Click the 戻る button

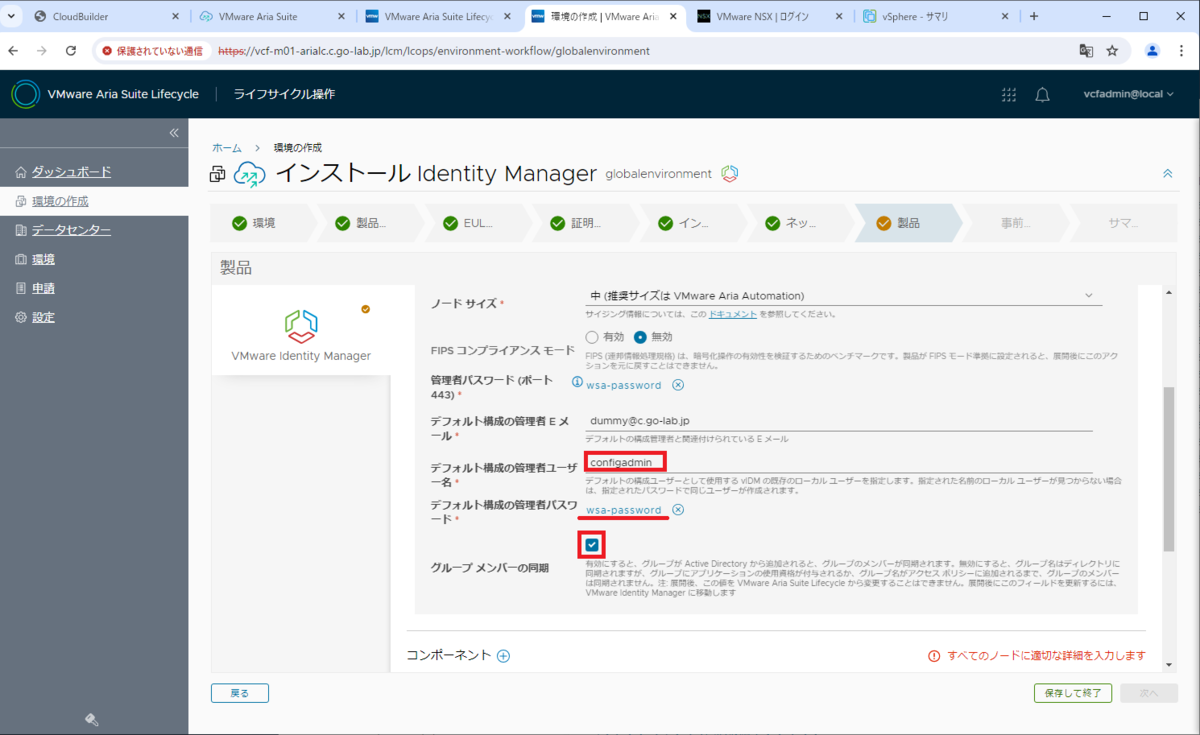click(240, 692)
